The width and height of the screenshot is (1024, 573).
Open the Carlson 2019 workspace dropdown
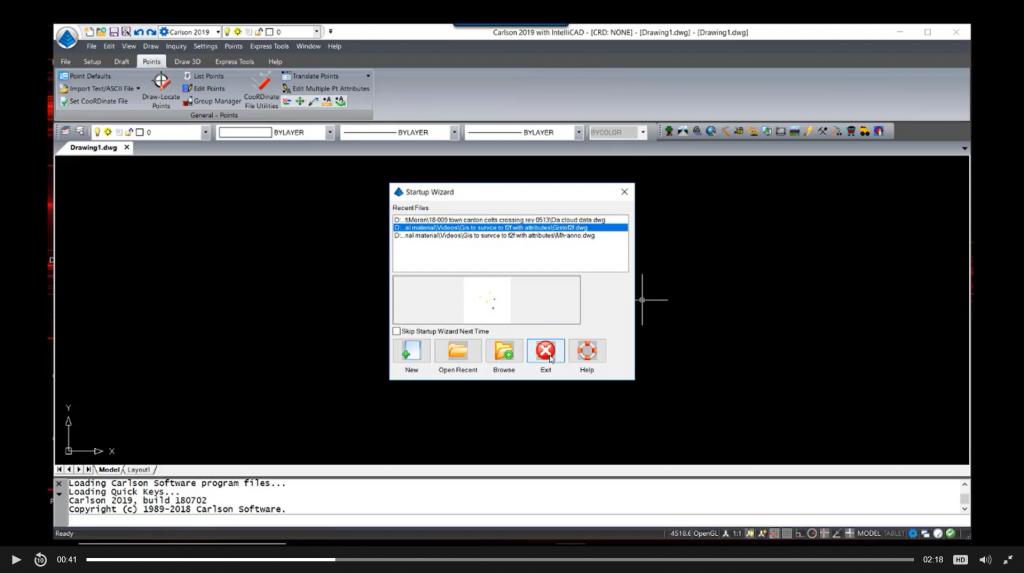tap(218, 31)
